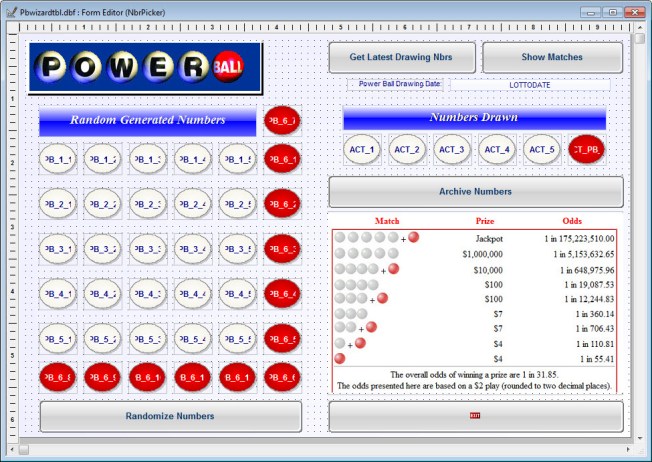
Task: Pick the PB_4_3 ball control
Action: [148, 294]
